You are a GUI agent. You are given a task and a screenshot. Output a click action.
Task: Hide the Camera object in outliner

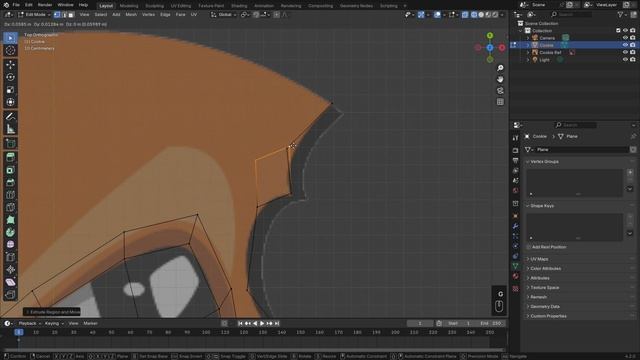click(x=625, y=38)
